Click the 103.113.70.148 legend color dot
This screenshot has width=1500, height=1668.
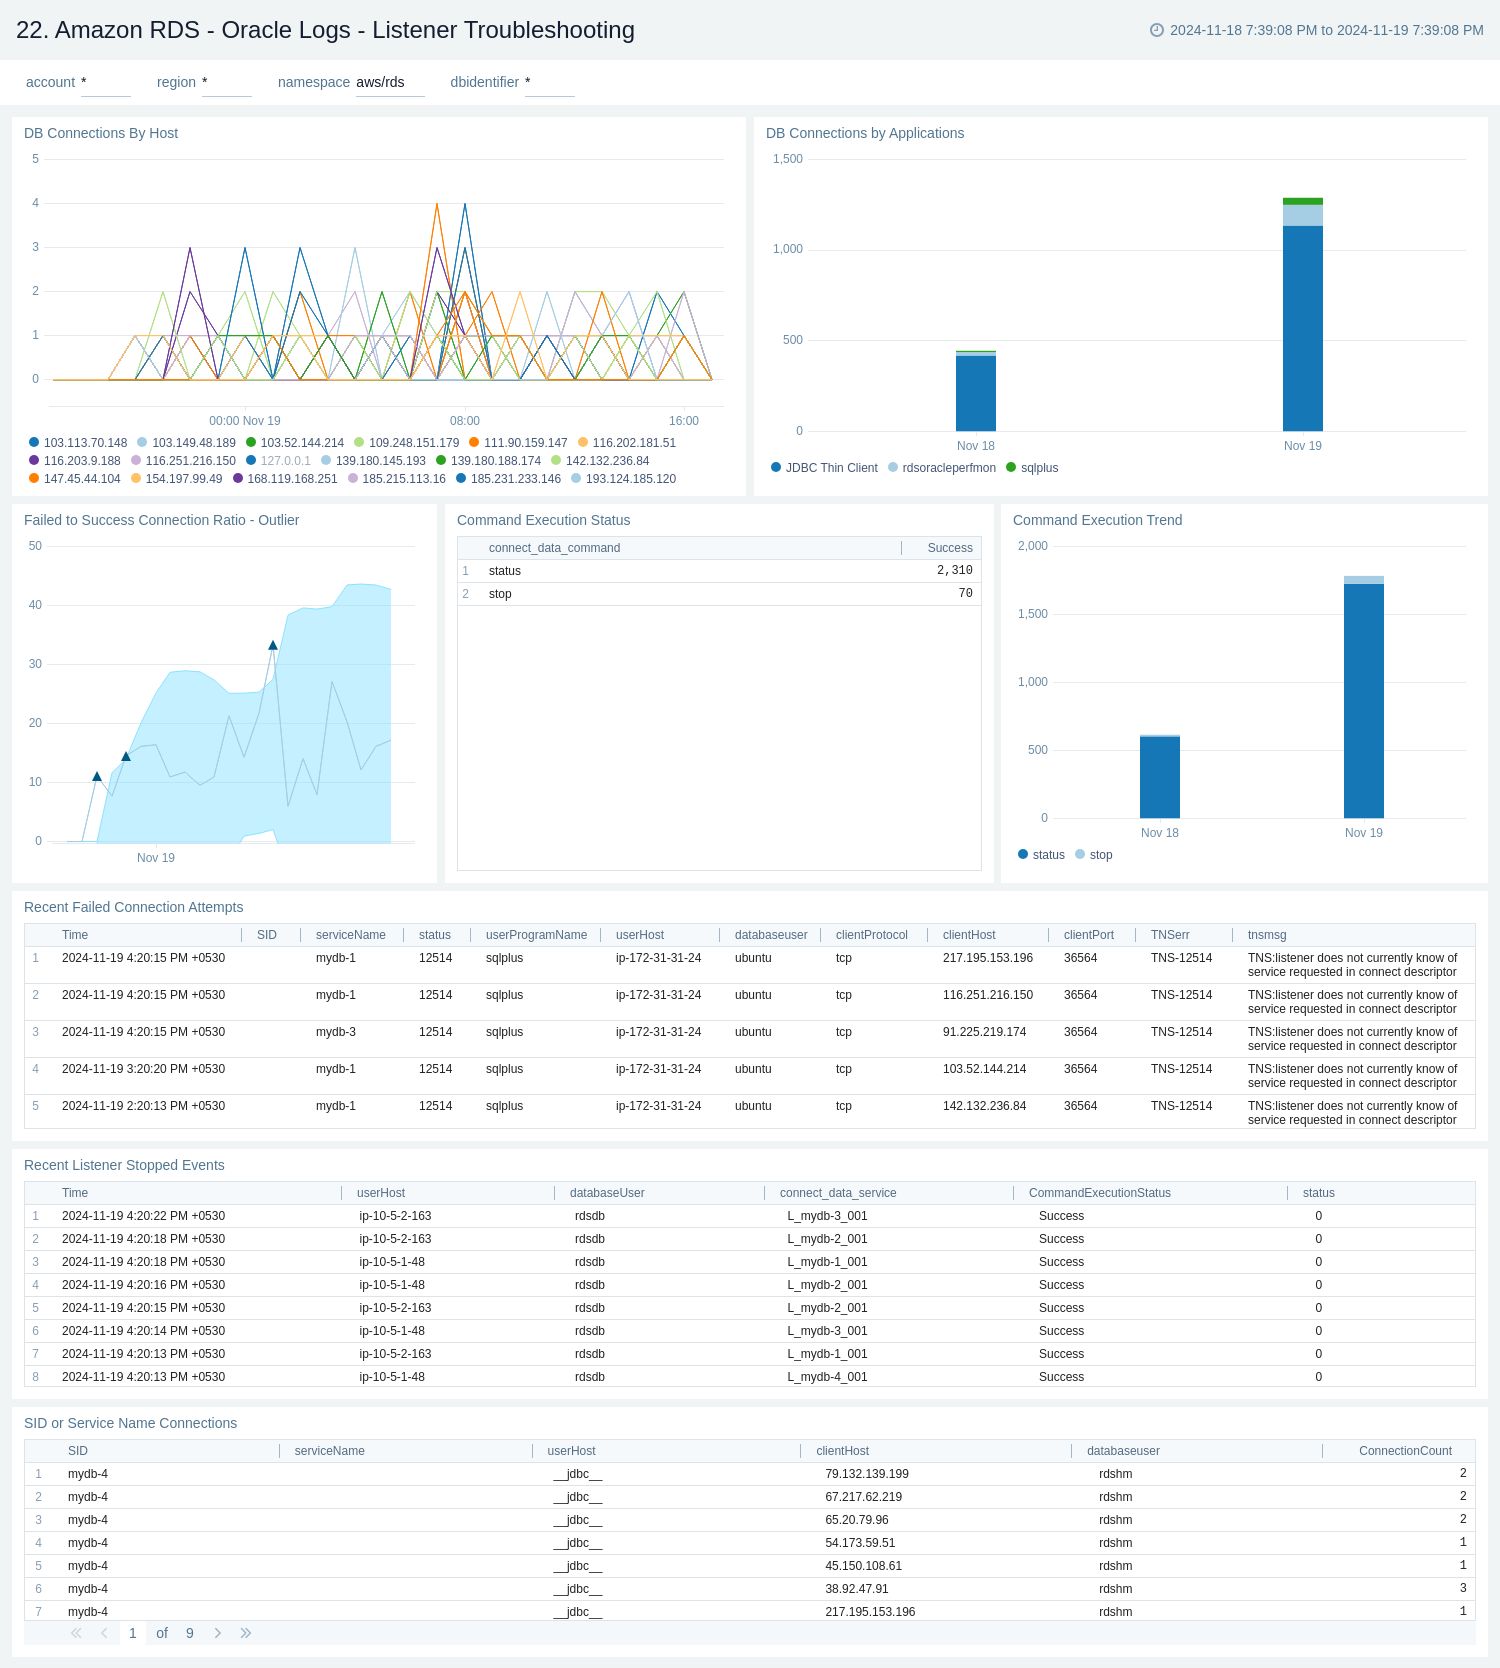click(x=34, y=442)
